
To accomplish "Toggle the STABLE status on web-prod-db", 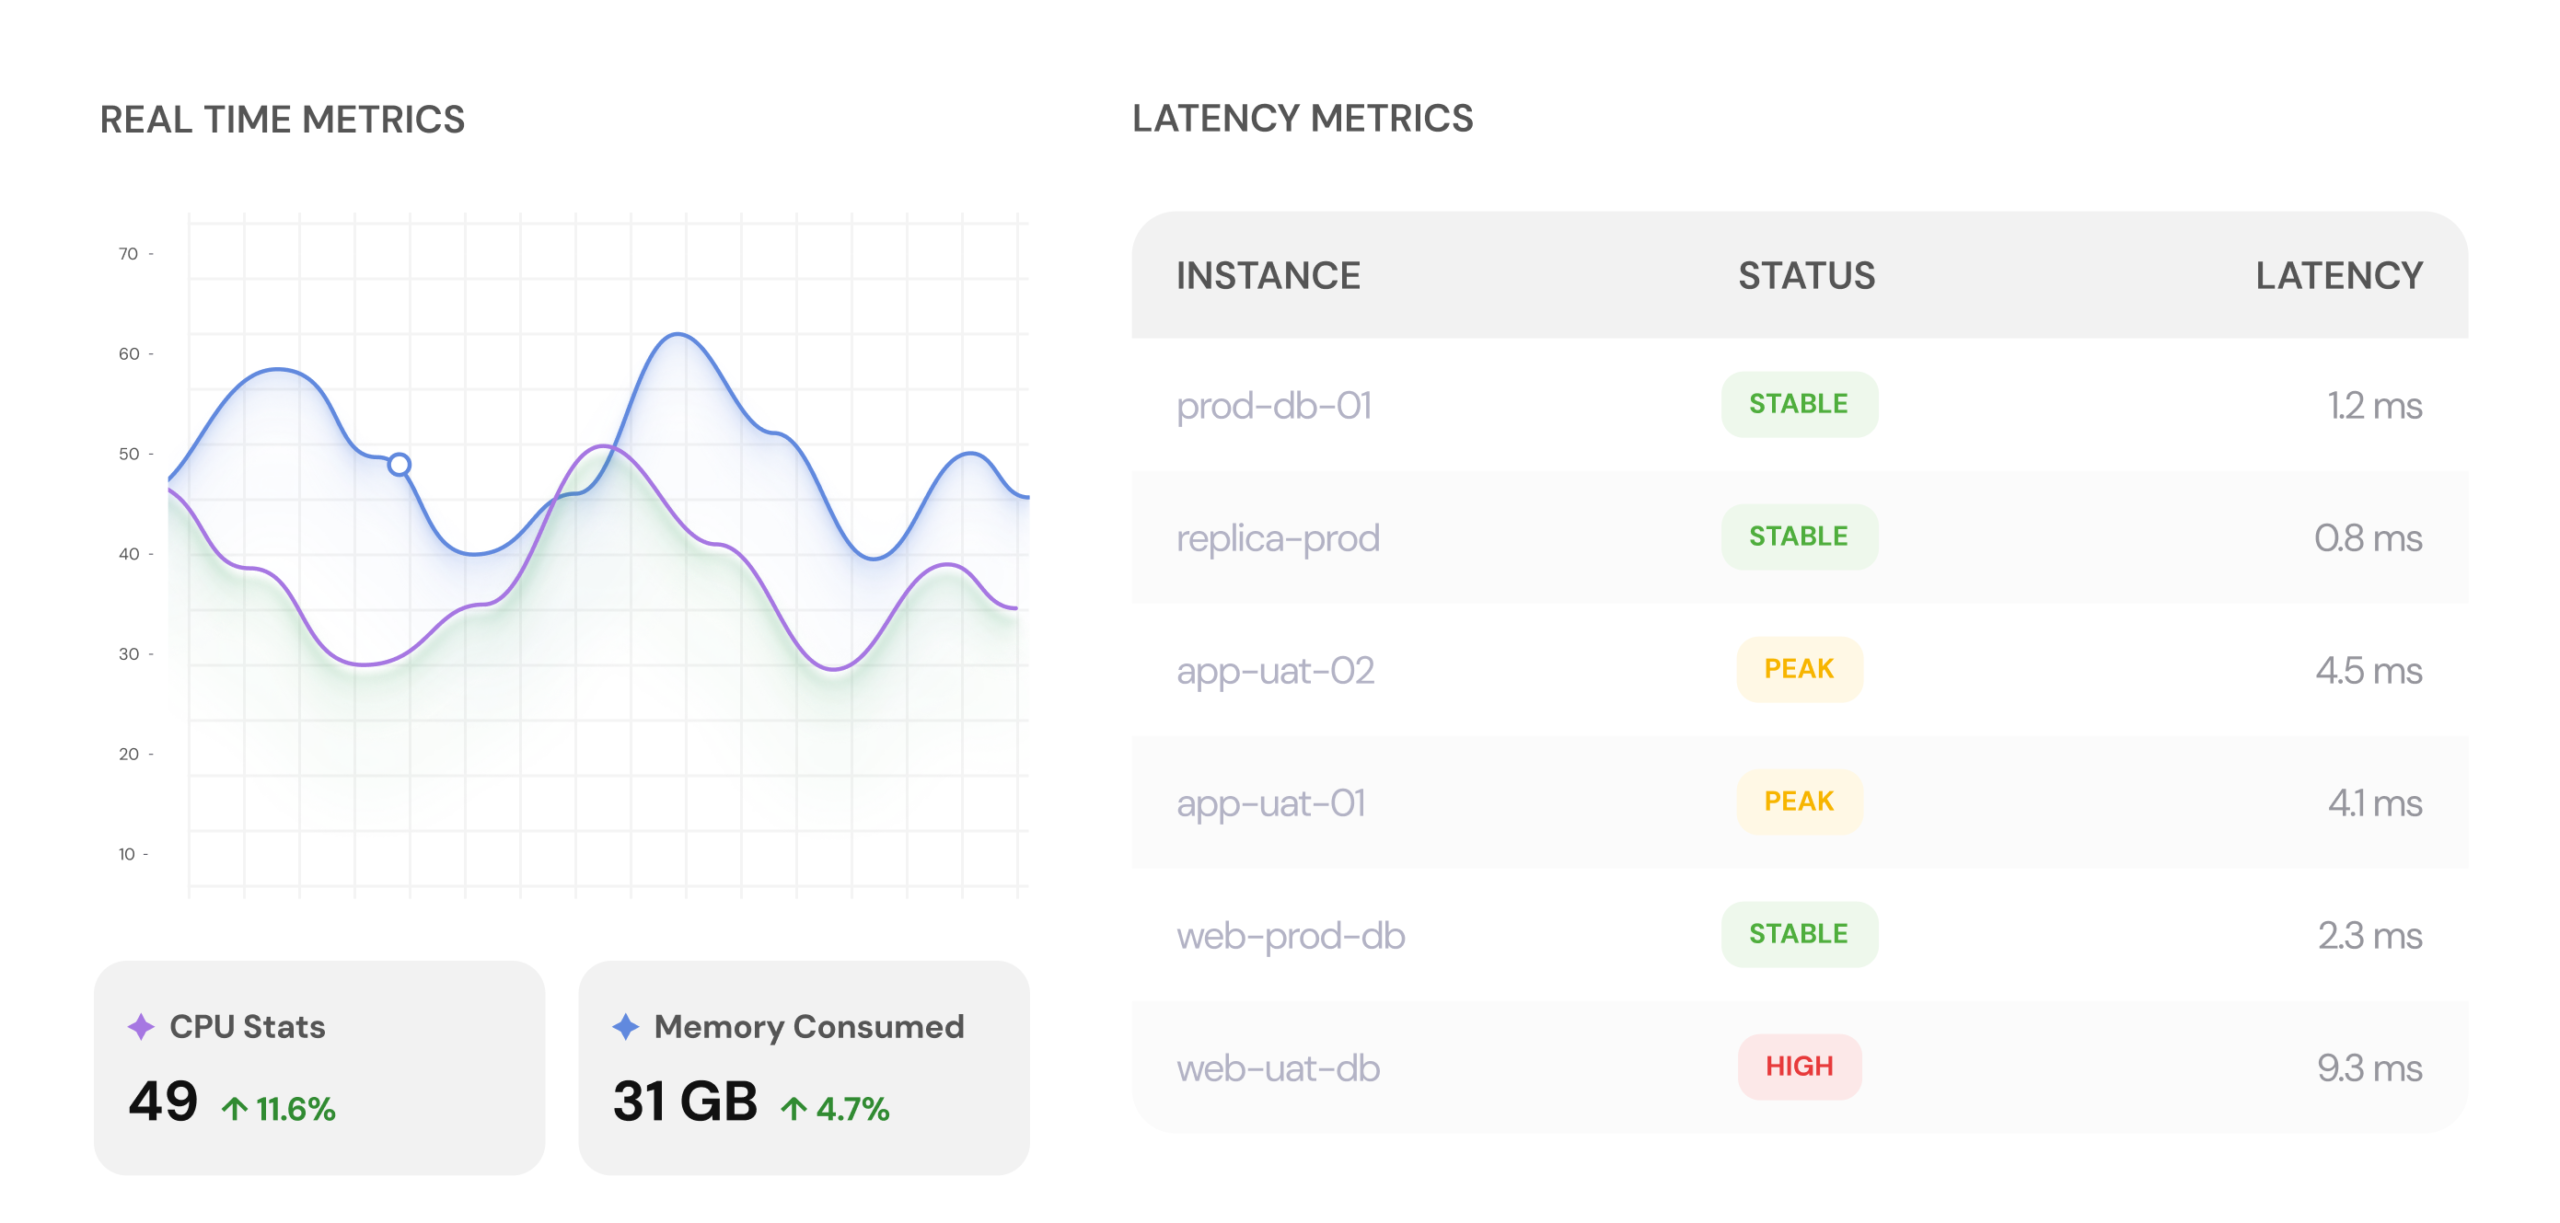I will point(1799,934).
